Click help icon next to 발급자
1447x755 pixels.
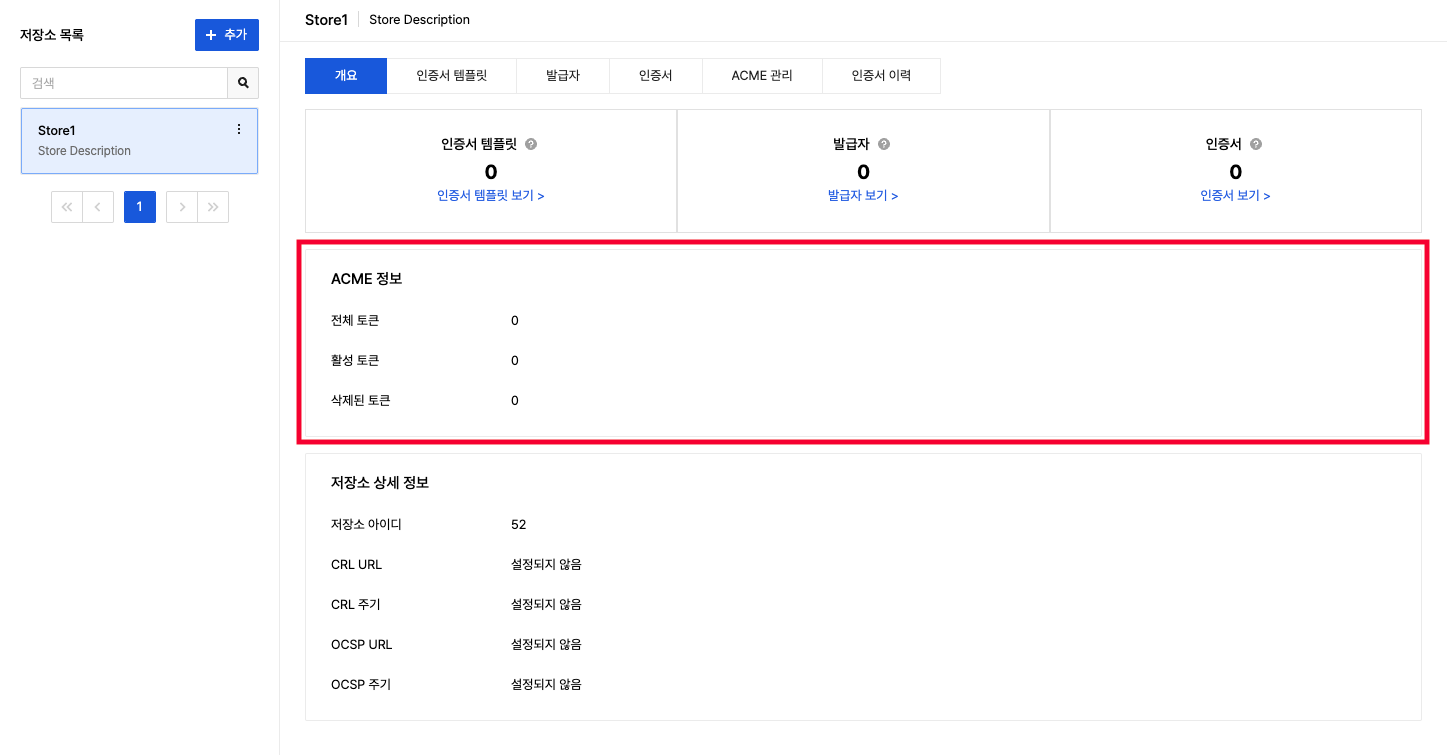884,144
